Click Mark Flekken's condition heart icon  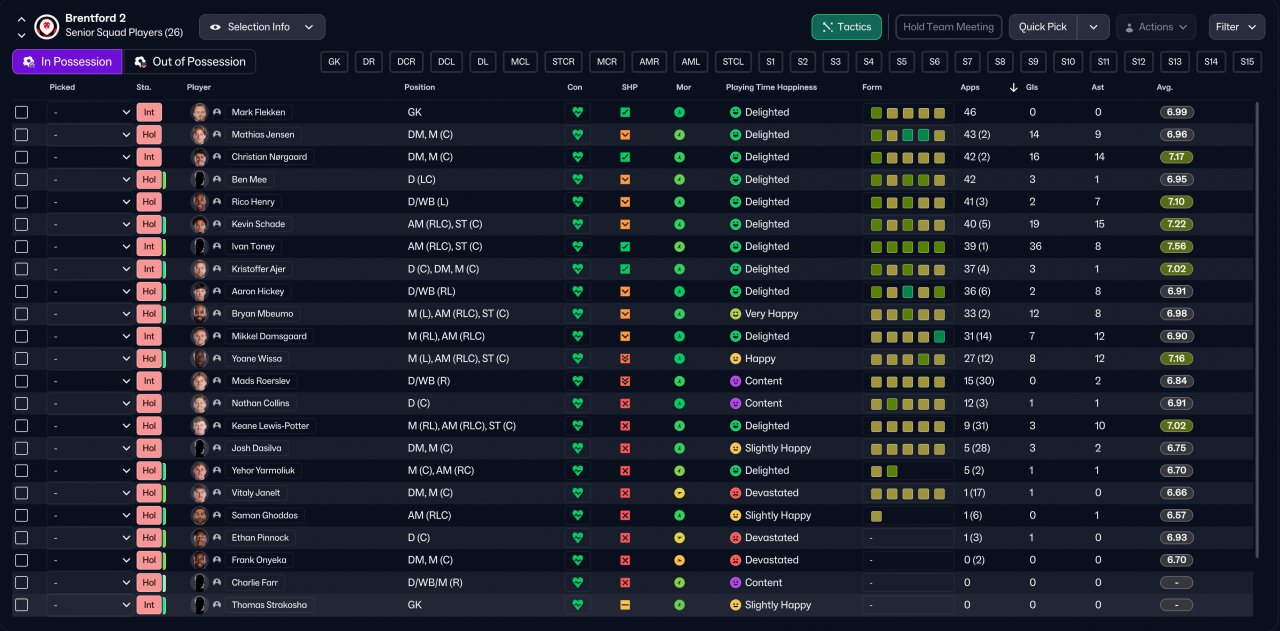[577, 113]
